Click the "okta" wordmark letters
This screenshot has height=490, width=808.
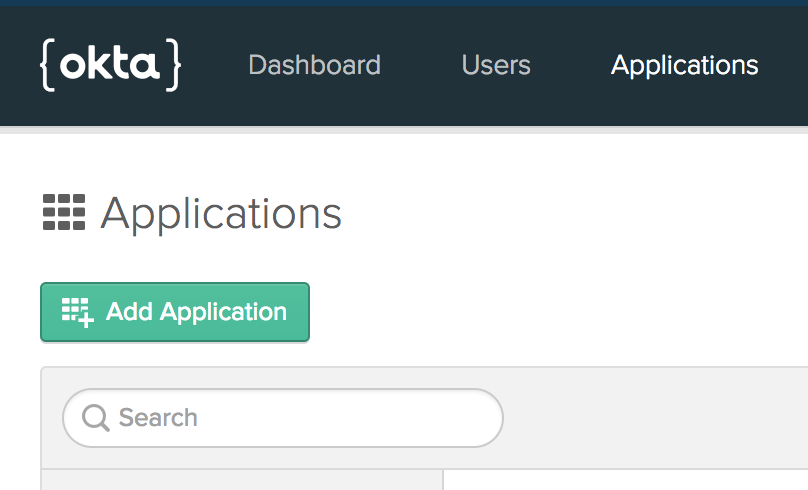point(109,64)
